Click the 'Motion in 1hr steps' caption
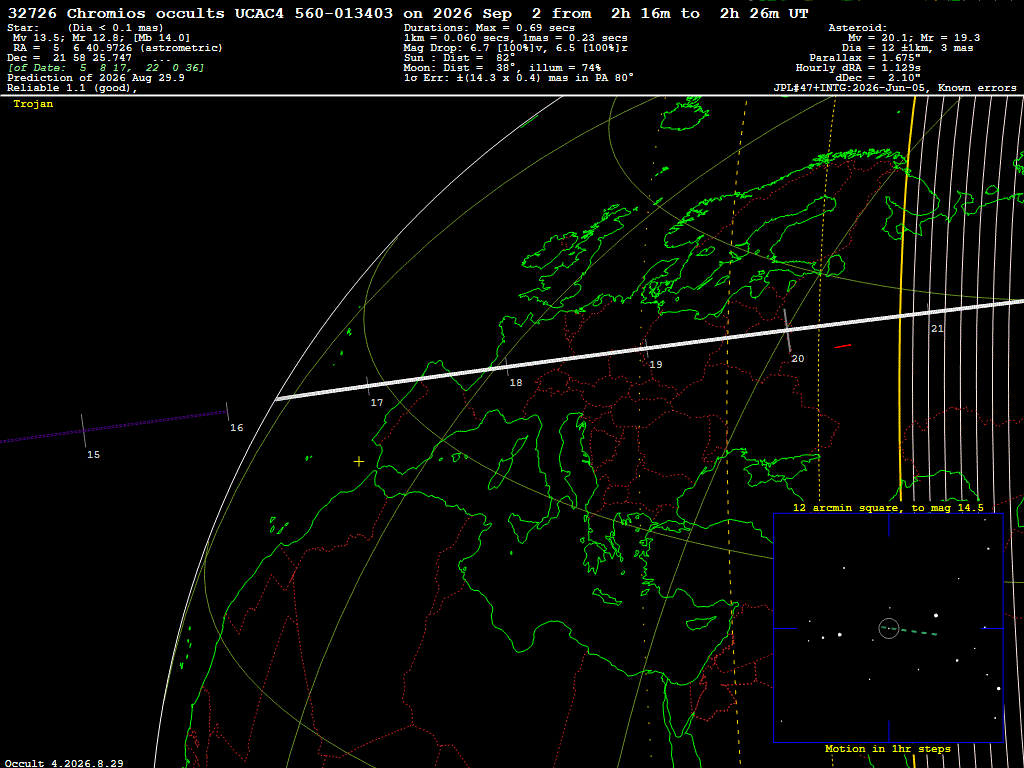 point(888,748)
